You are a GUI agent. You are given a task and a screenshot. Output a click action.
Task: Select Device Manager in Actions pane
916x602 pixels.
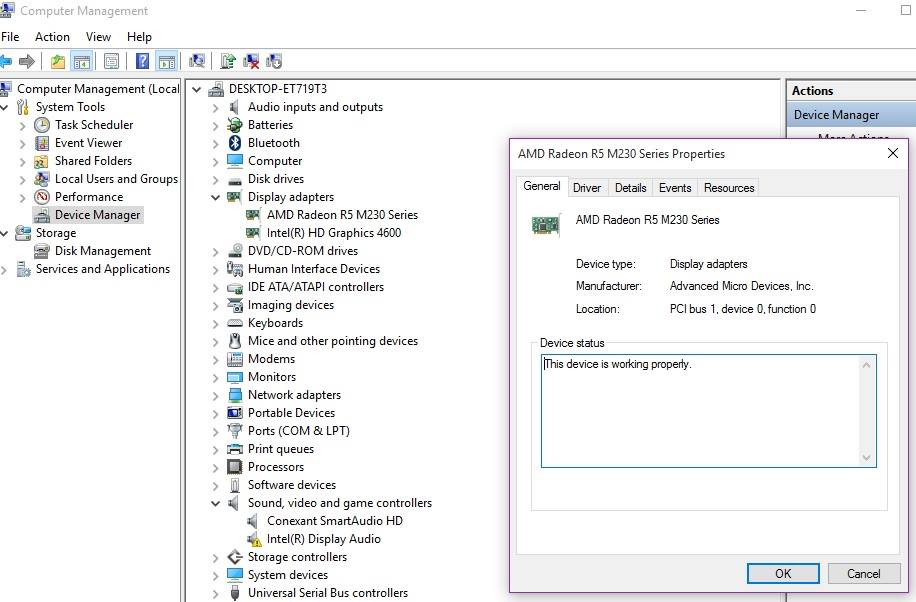pyautogui.click(x=836, y=115)
